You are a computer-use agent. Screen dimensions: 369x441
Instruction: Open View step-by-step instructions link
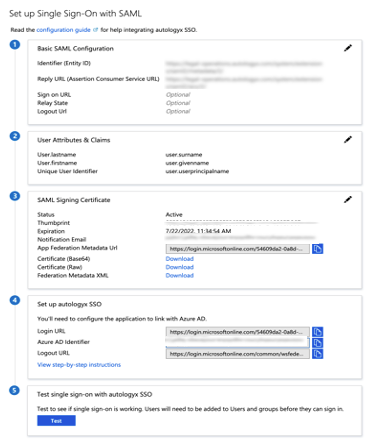click(79, 365)
